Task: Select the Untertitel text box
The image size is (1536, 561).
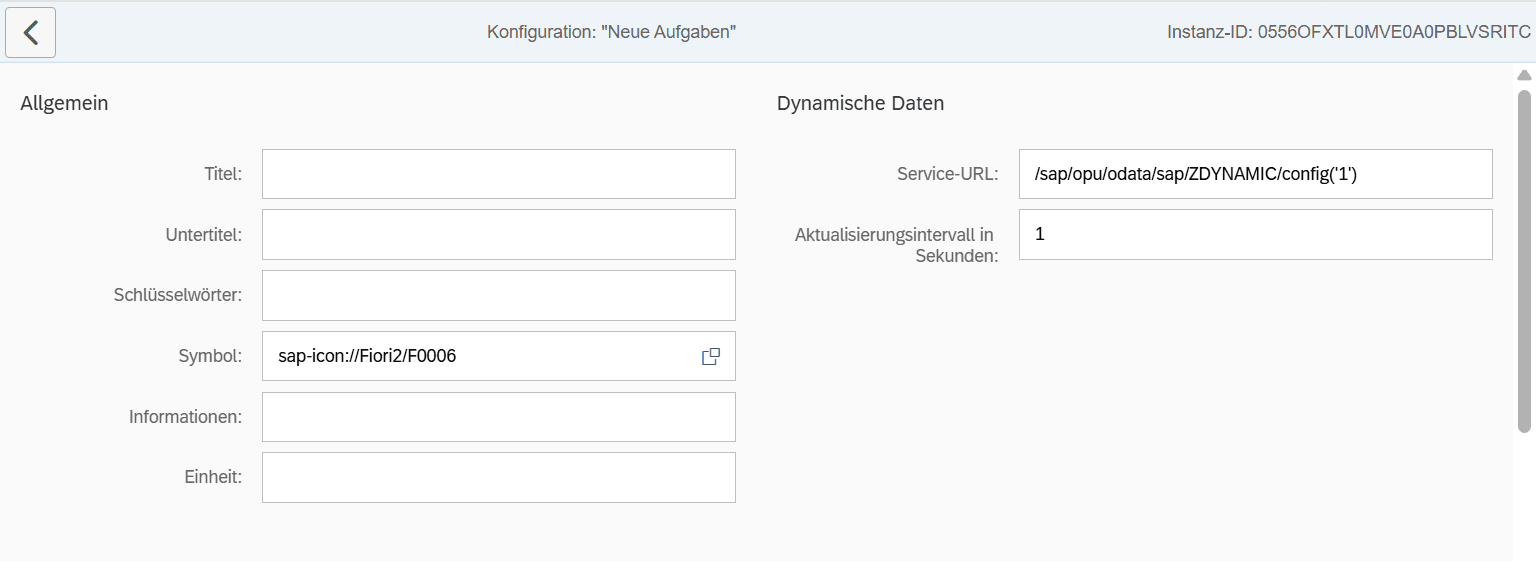Action: [498, 235]
